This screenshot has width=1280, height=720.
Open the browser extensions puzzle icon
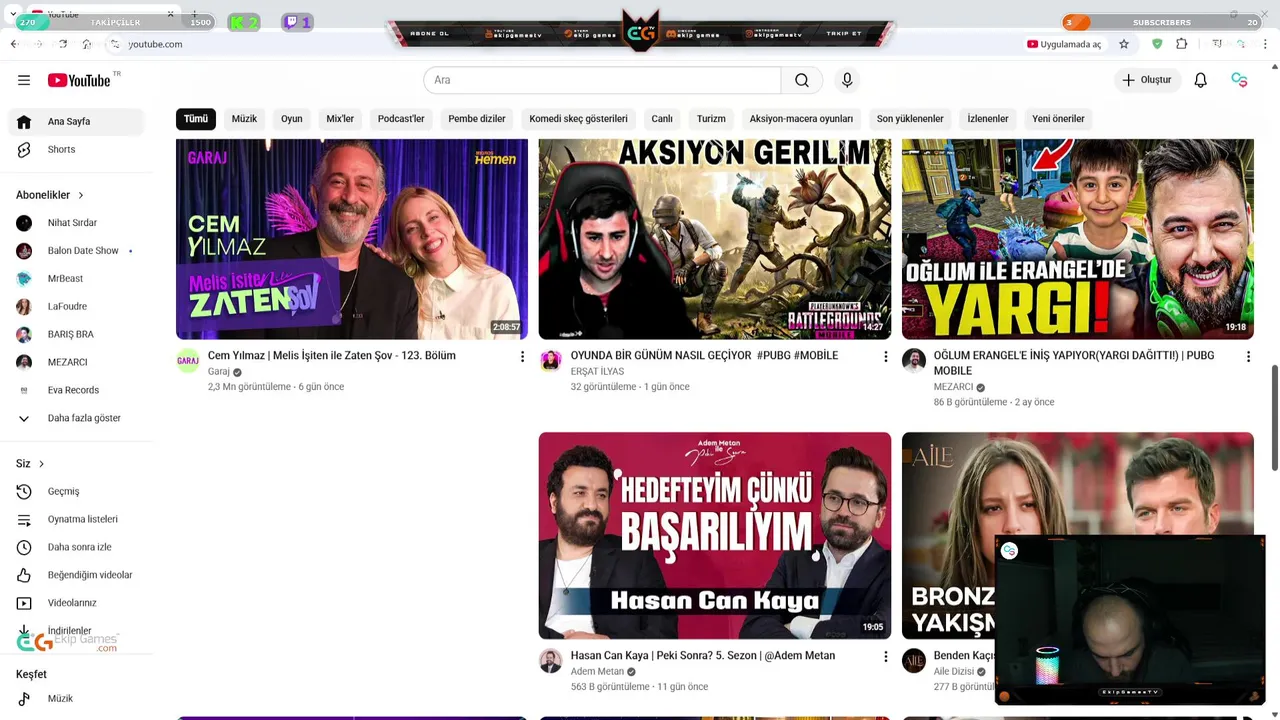[x=1182, y=44]
